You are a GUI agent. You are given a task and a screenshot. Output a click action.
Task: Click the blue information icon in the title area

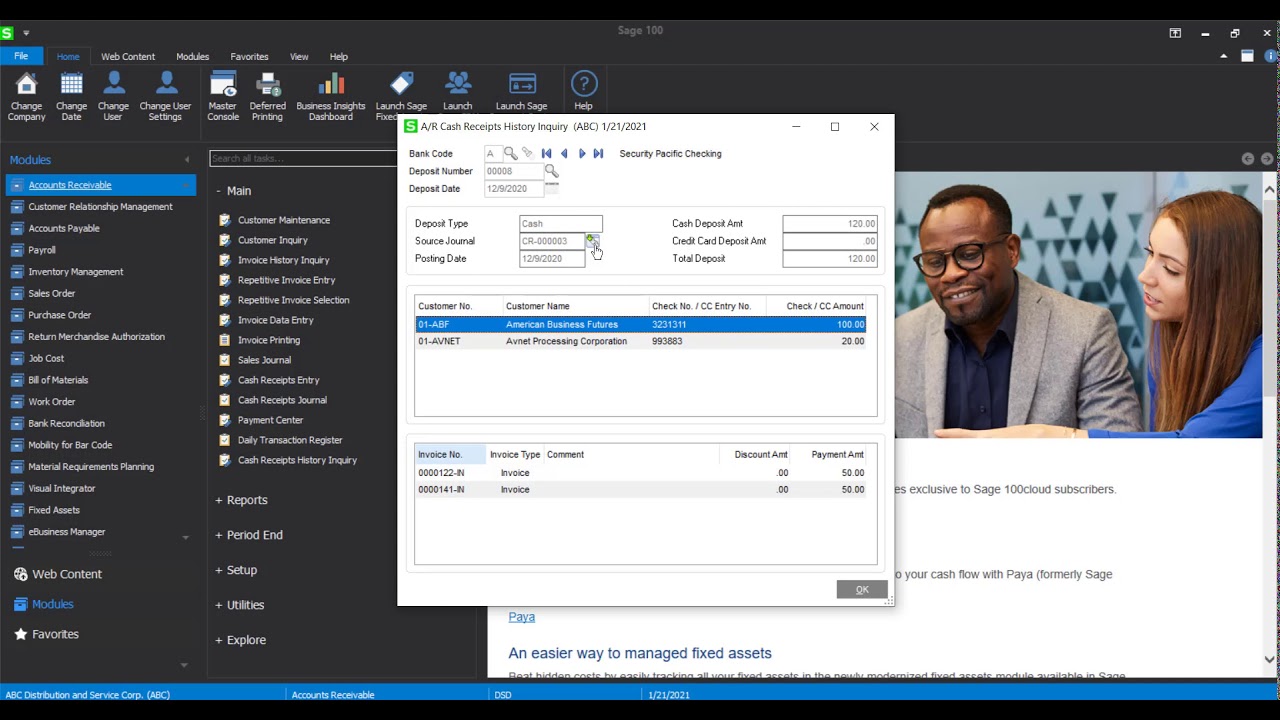(1271, 56)
